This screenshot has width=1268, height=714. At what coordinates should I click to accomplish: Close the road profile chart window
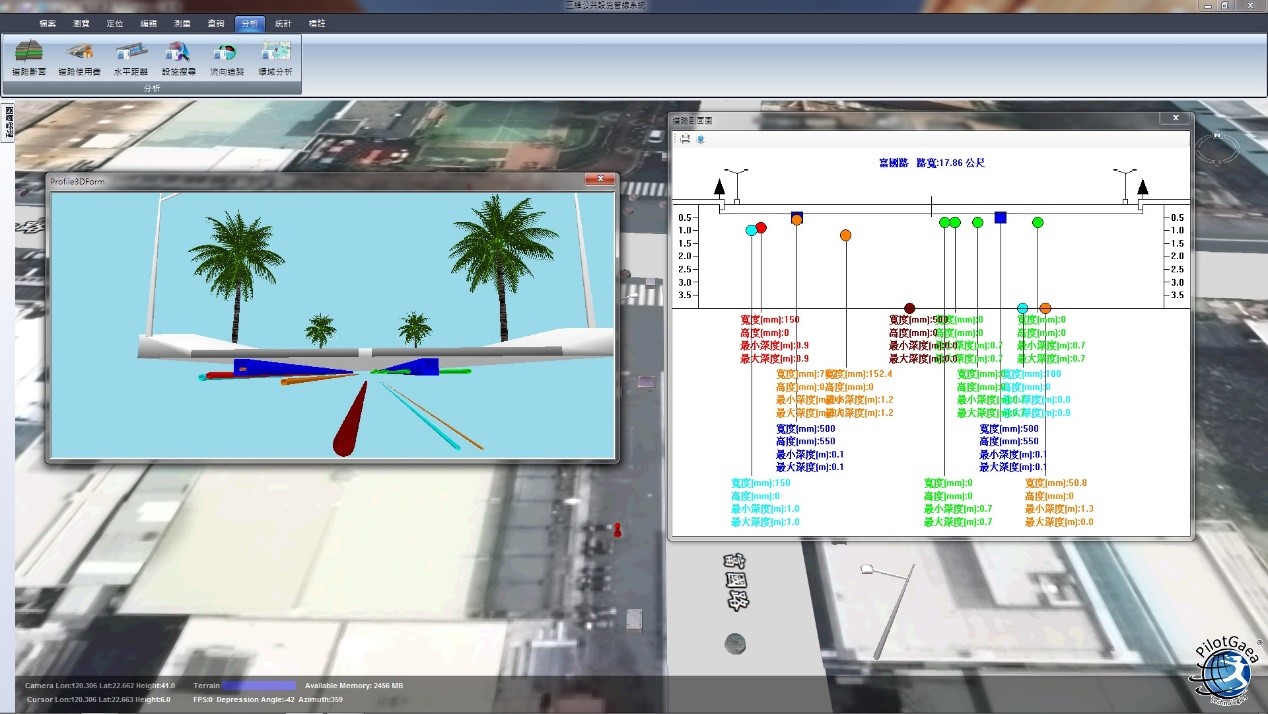point(1174,119)
